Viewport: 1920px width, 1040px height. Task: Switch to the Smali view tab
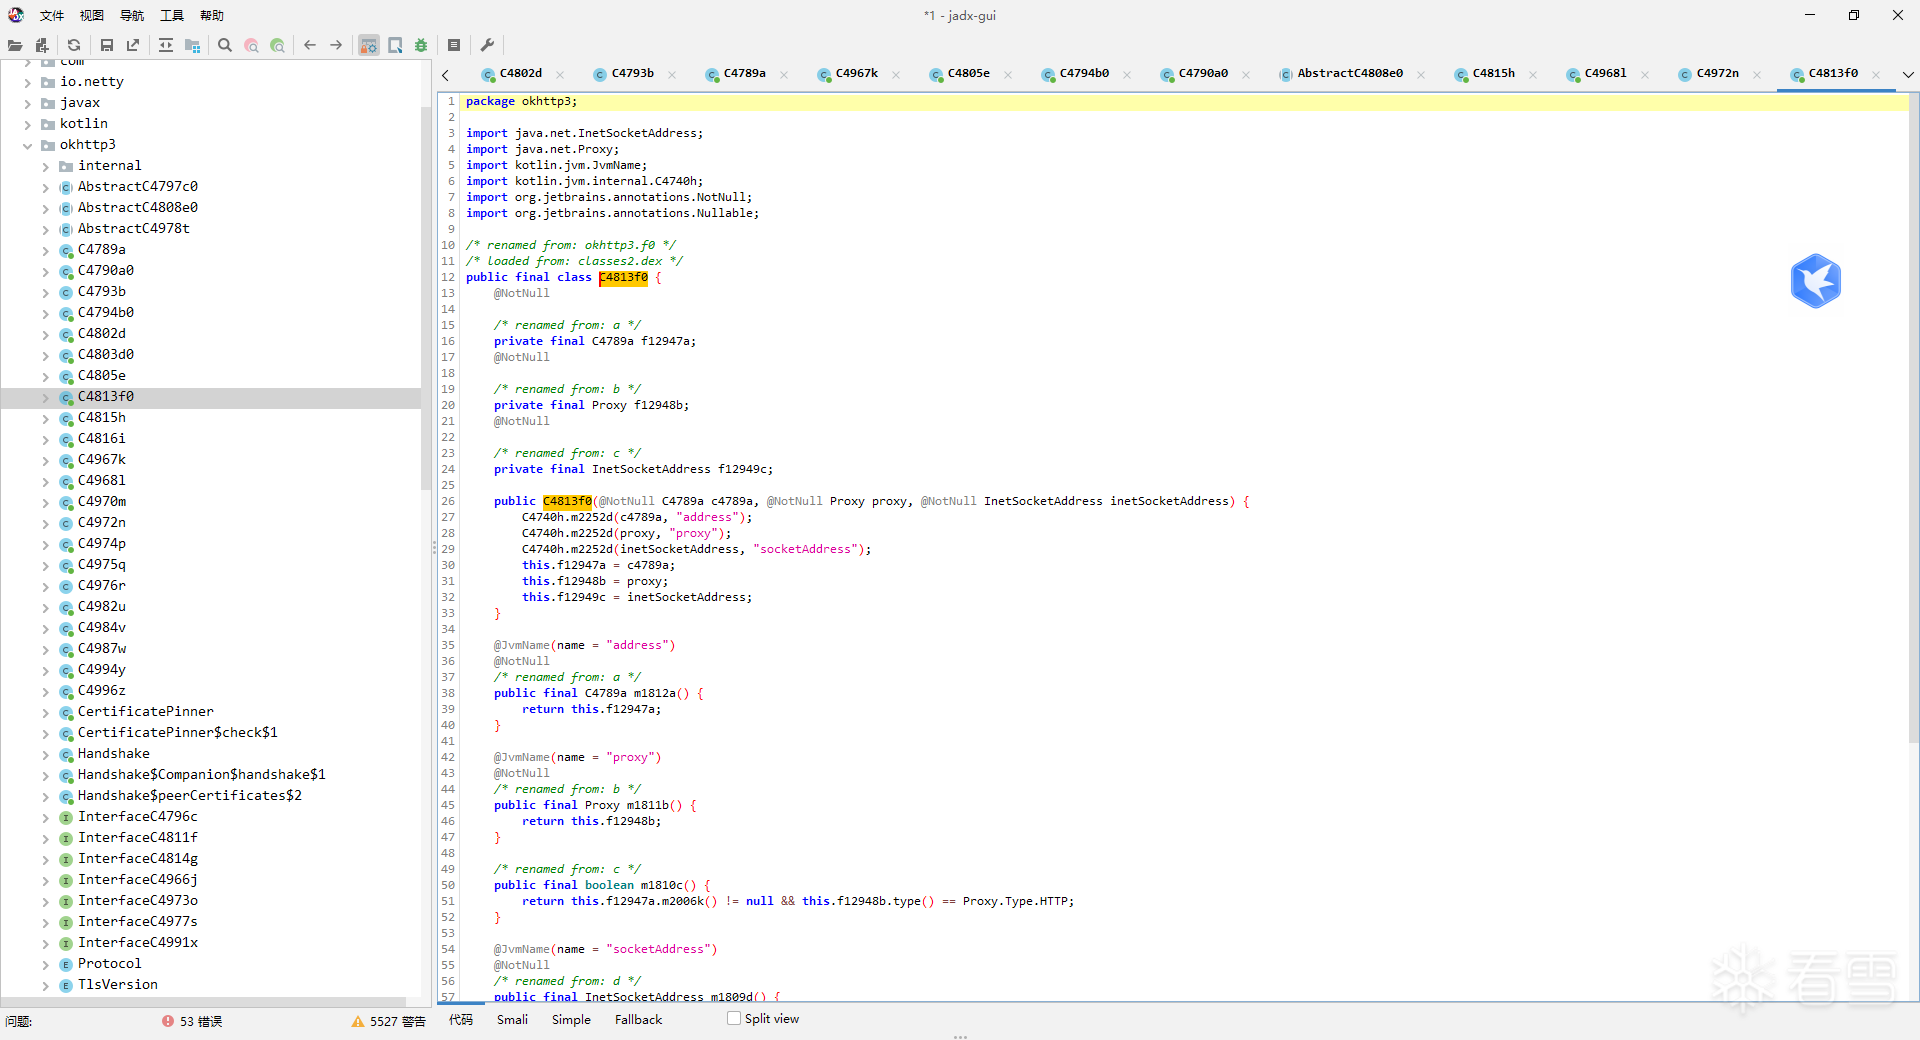coord(512,1019)
